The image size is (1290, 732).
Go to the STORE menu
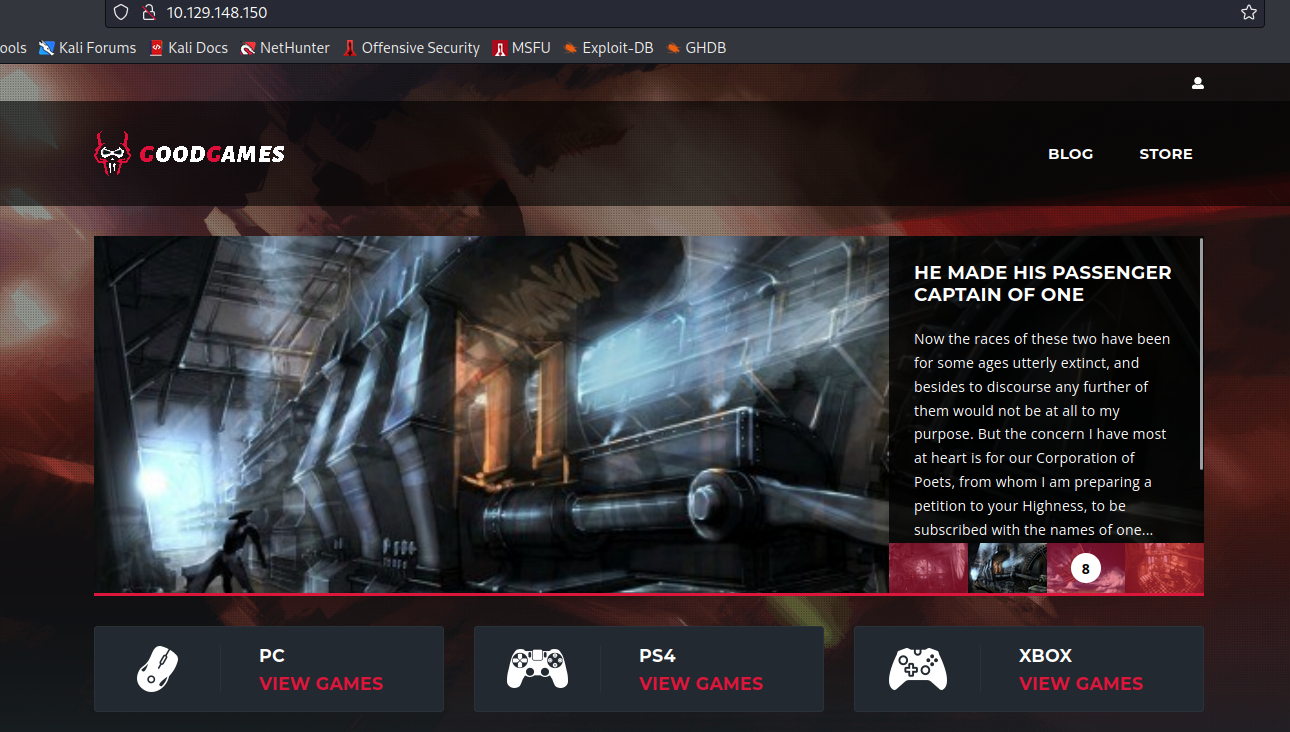point(1166,154)
